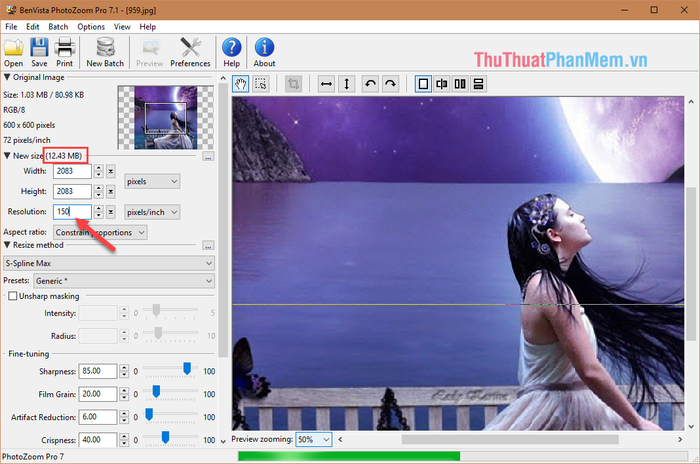Image resolution: width=700 pixels, height=464 pixels.
Task: Click the preview horizontal scrollbar
Action: click(x=510, y=439)
